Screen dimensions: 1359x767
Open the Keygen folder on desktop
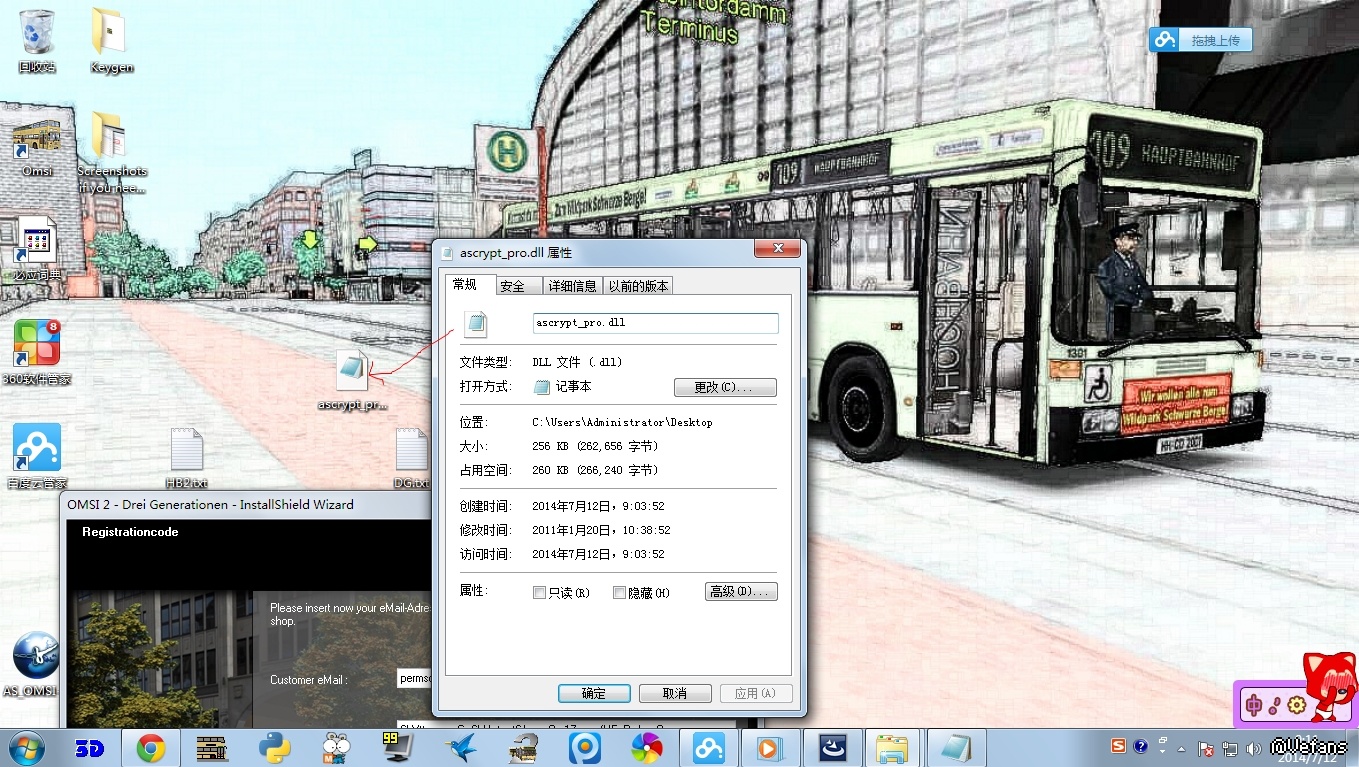110,34
